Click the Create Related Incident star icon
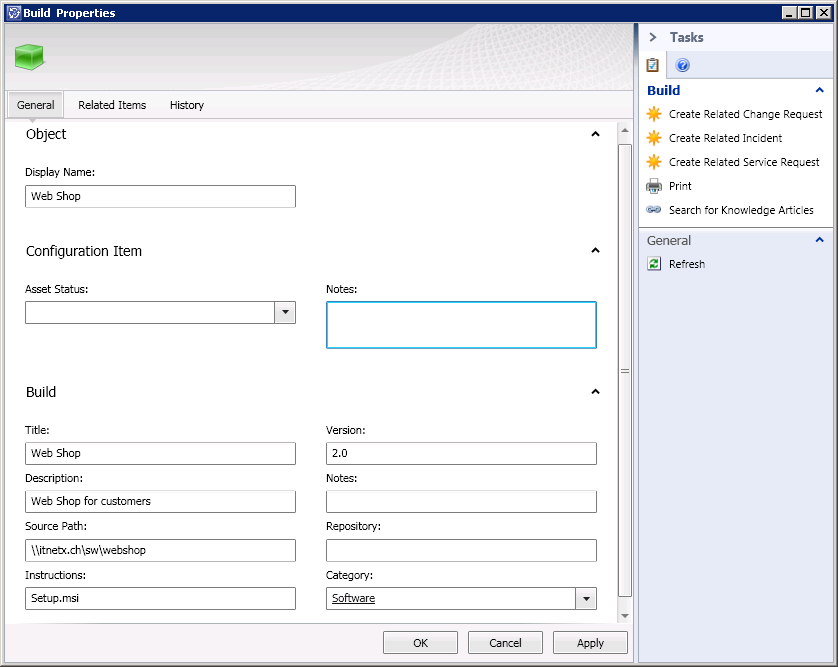Viewport: 838px width, 667px height. (x=654, y=138)
